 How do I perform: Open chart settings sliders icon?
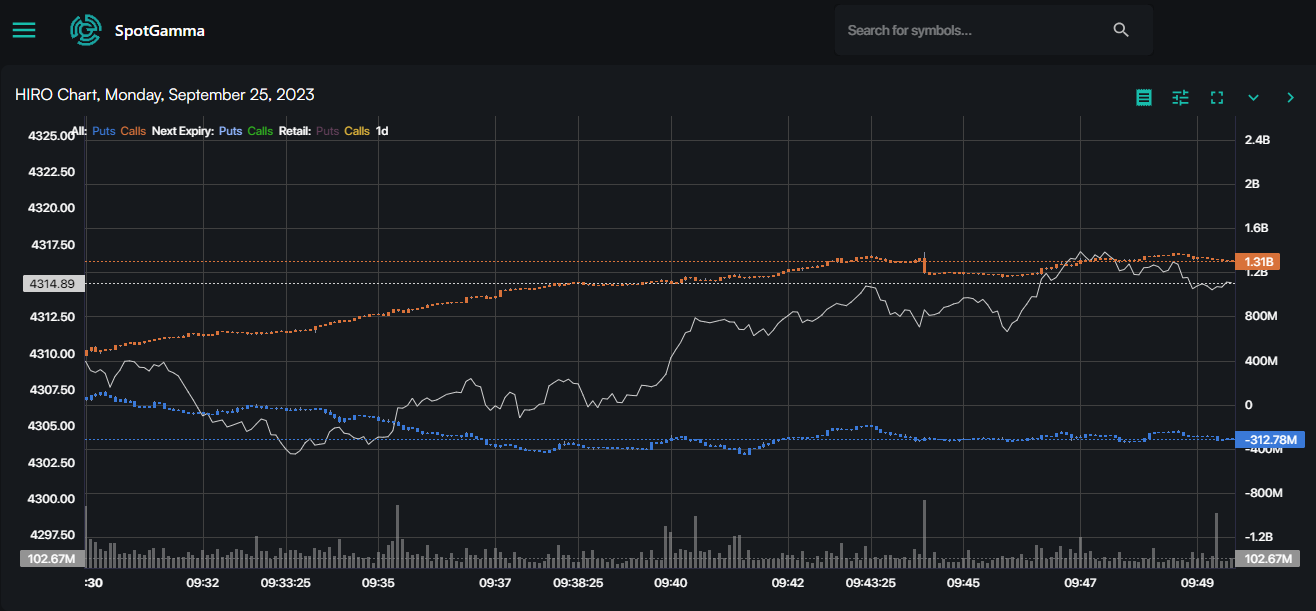[1181, 97]
